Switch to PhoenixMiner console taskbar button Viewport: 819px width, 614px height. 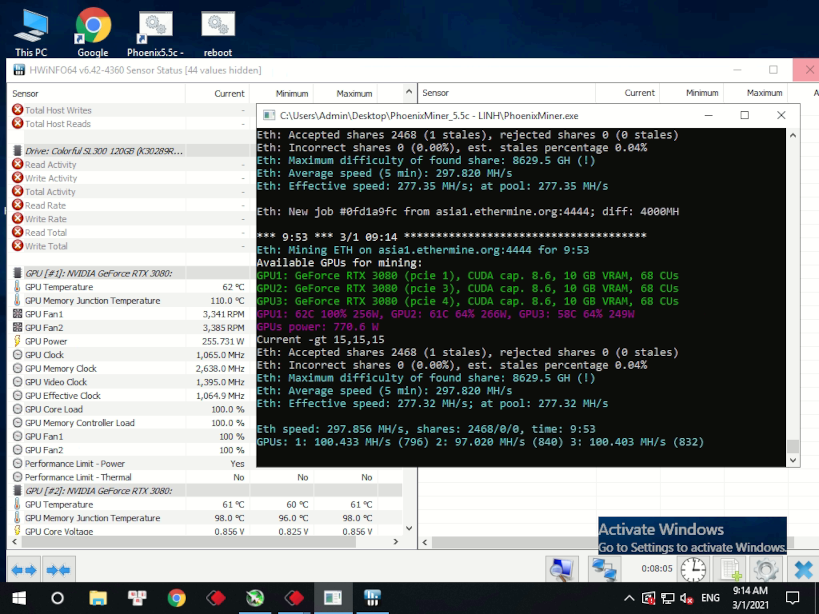coord(333,598)
